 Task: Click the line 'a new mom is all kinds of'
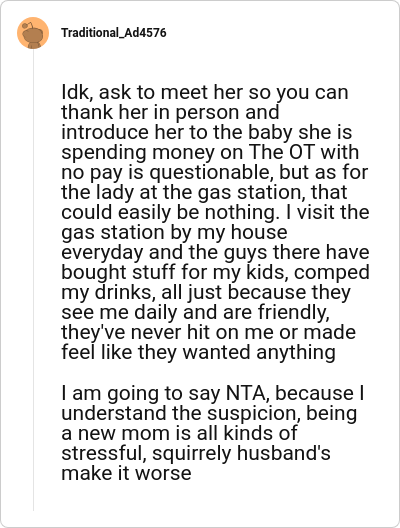(179, 433)
